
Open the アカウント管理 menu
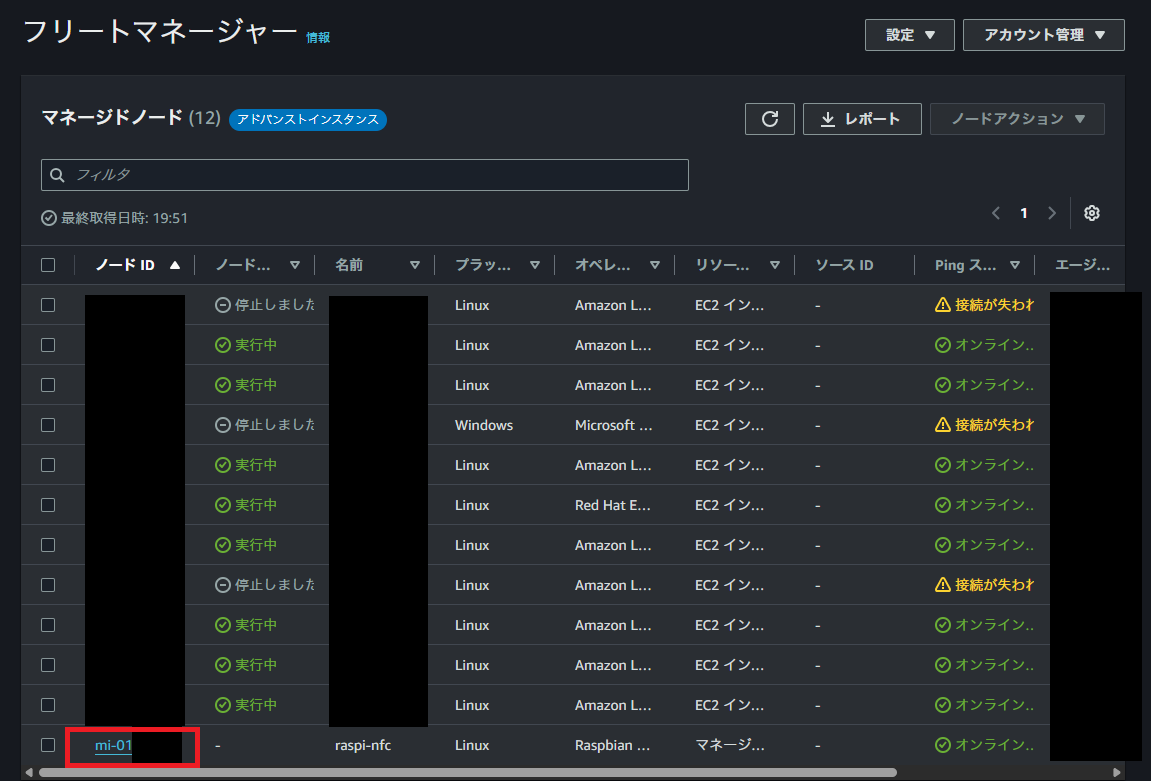[1043, 34]
